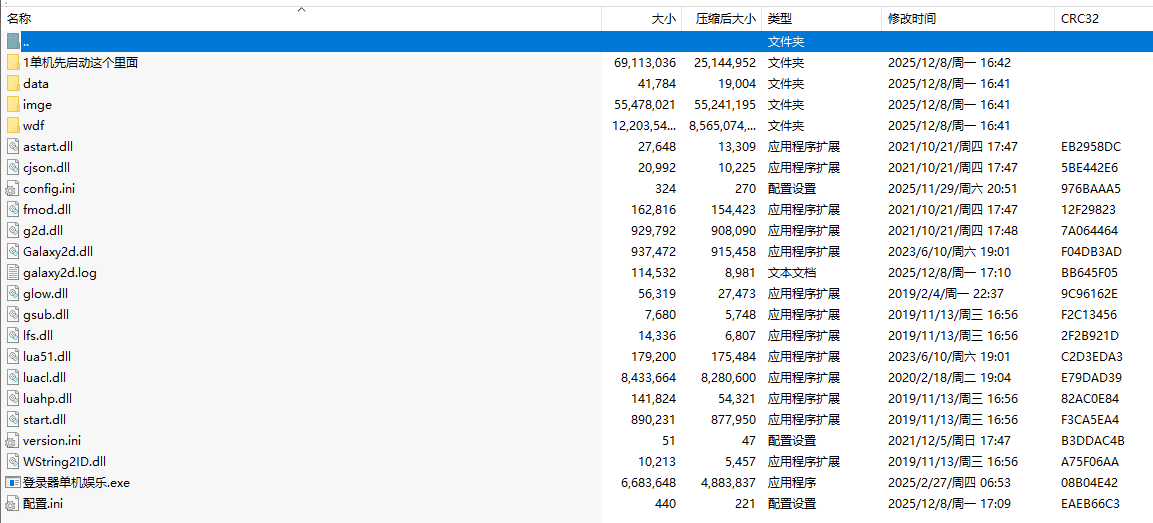Screen dimensions: 1153x523
Task: Select the folder icon for 1单机先启动这个里面
Action: 13,63
